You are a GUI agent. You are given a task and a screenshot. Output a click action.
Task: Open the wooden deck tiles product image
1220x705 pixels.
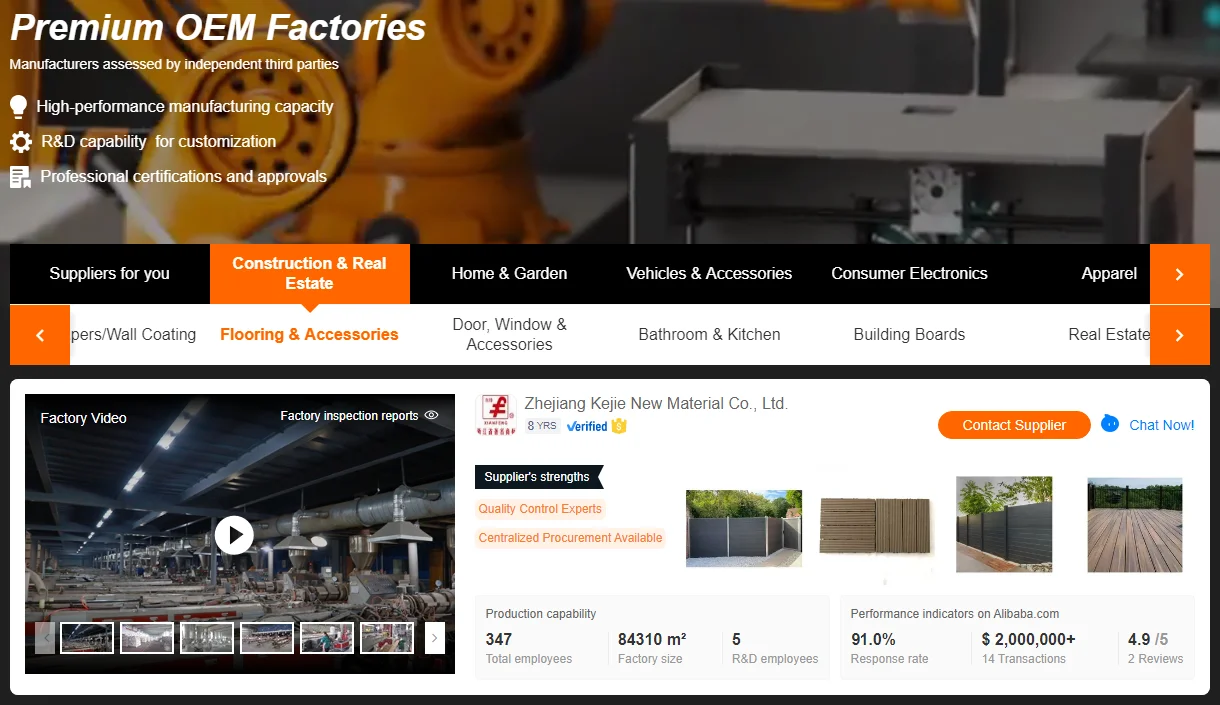[x=875, y=525]
